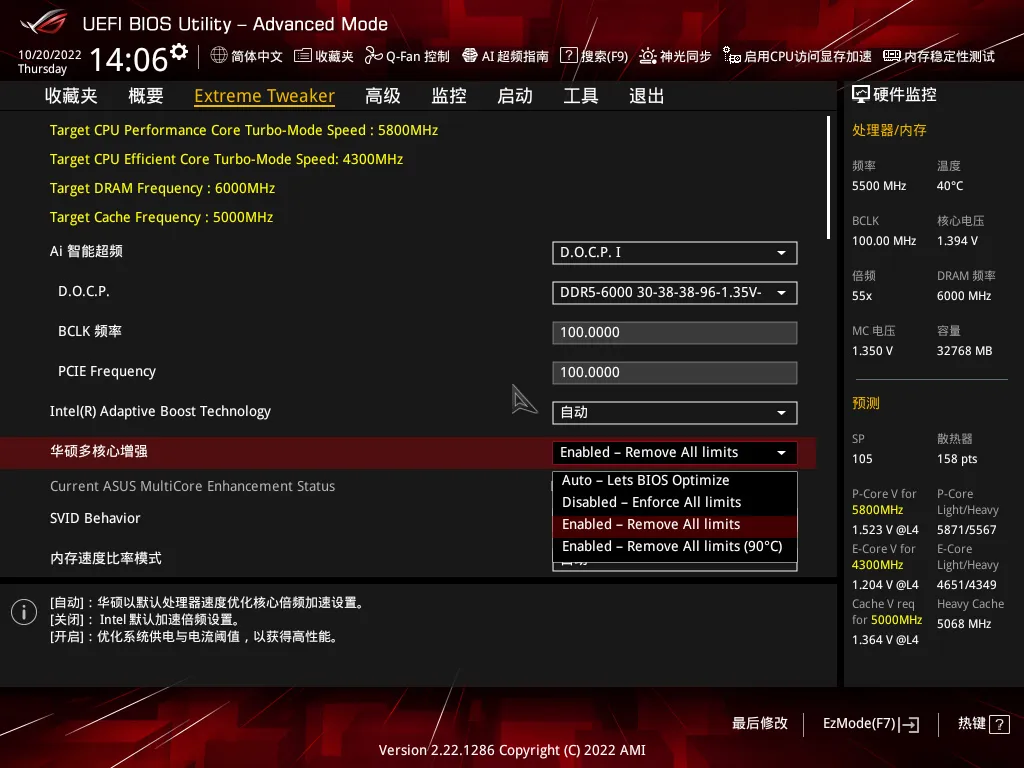Click the 预测 section heading

click(865, 403)
